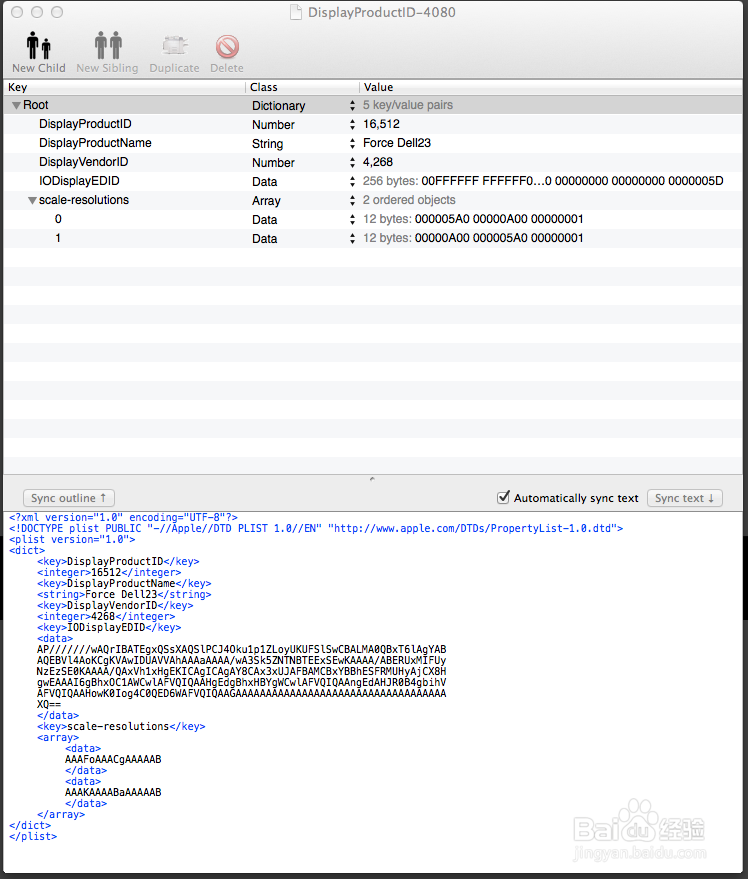Click value 00000A00 000005A0 00000001
Screen dimensions: 748x879
pyautogui.click(x=499, y=238)
